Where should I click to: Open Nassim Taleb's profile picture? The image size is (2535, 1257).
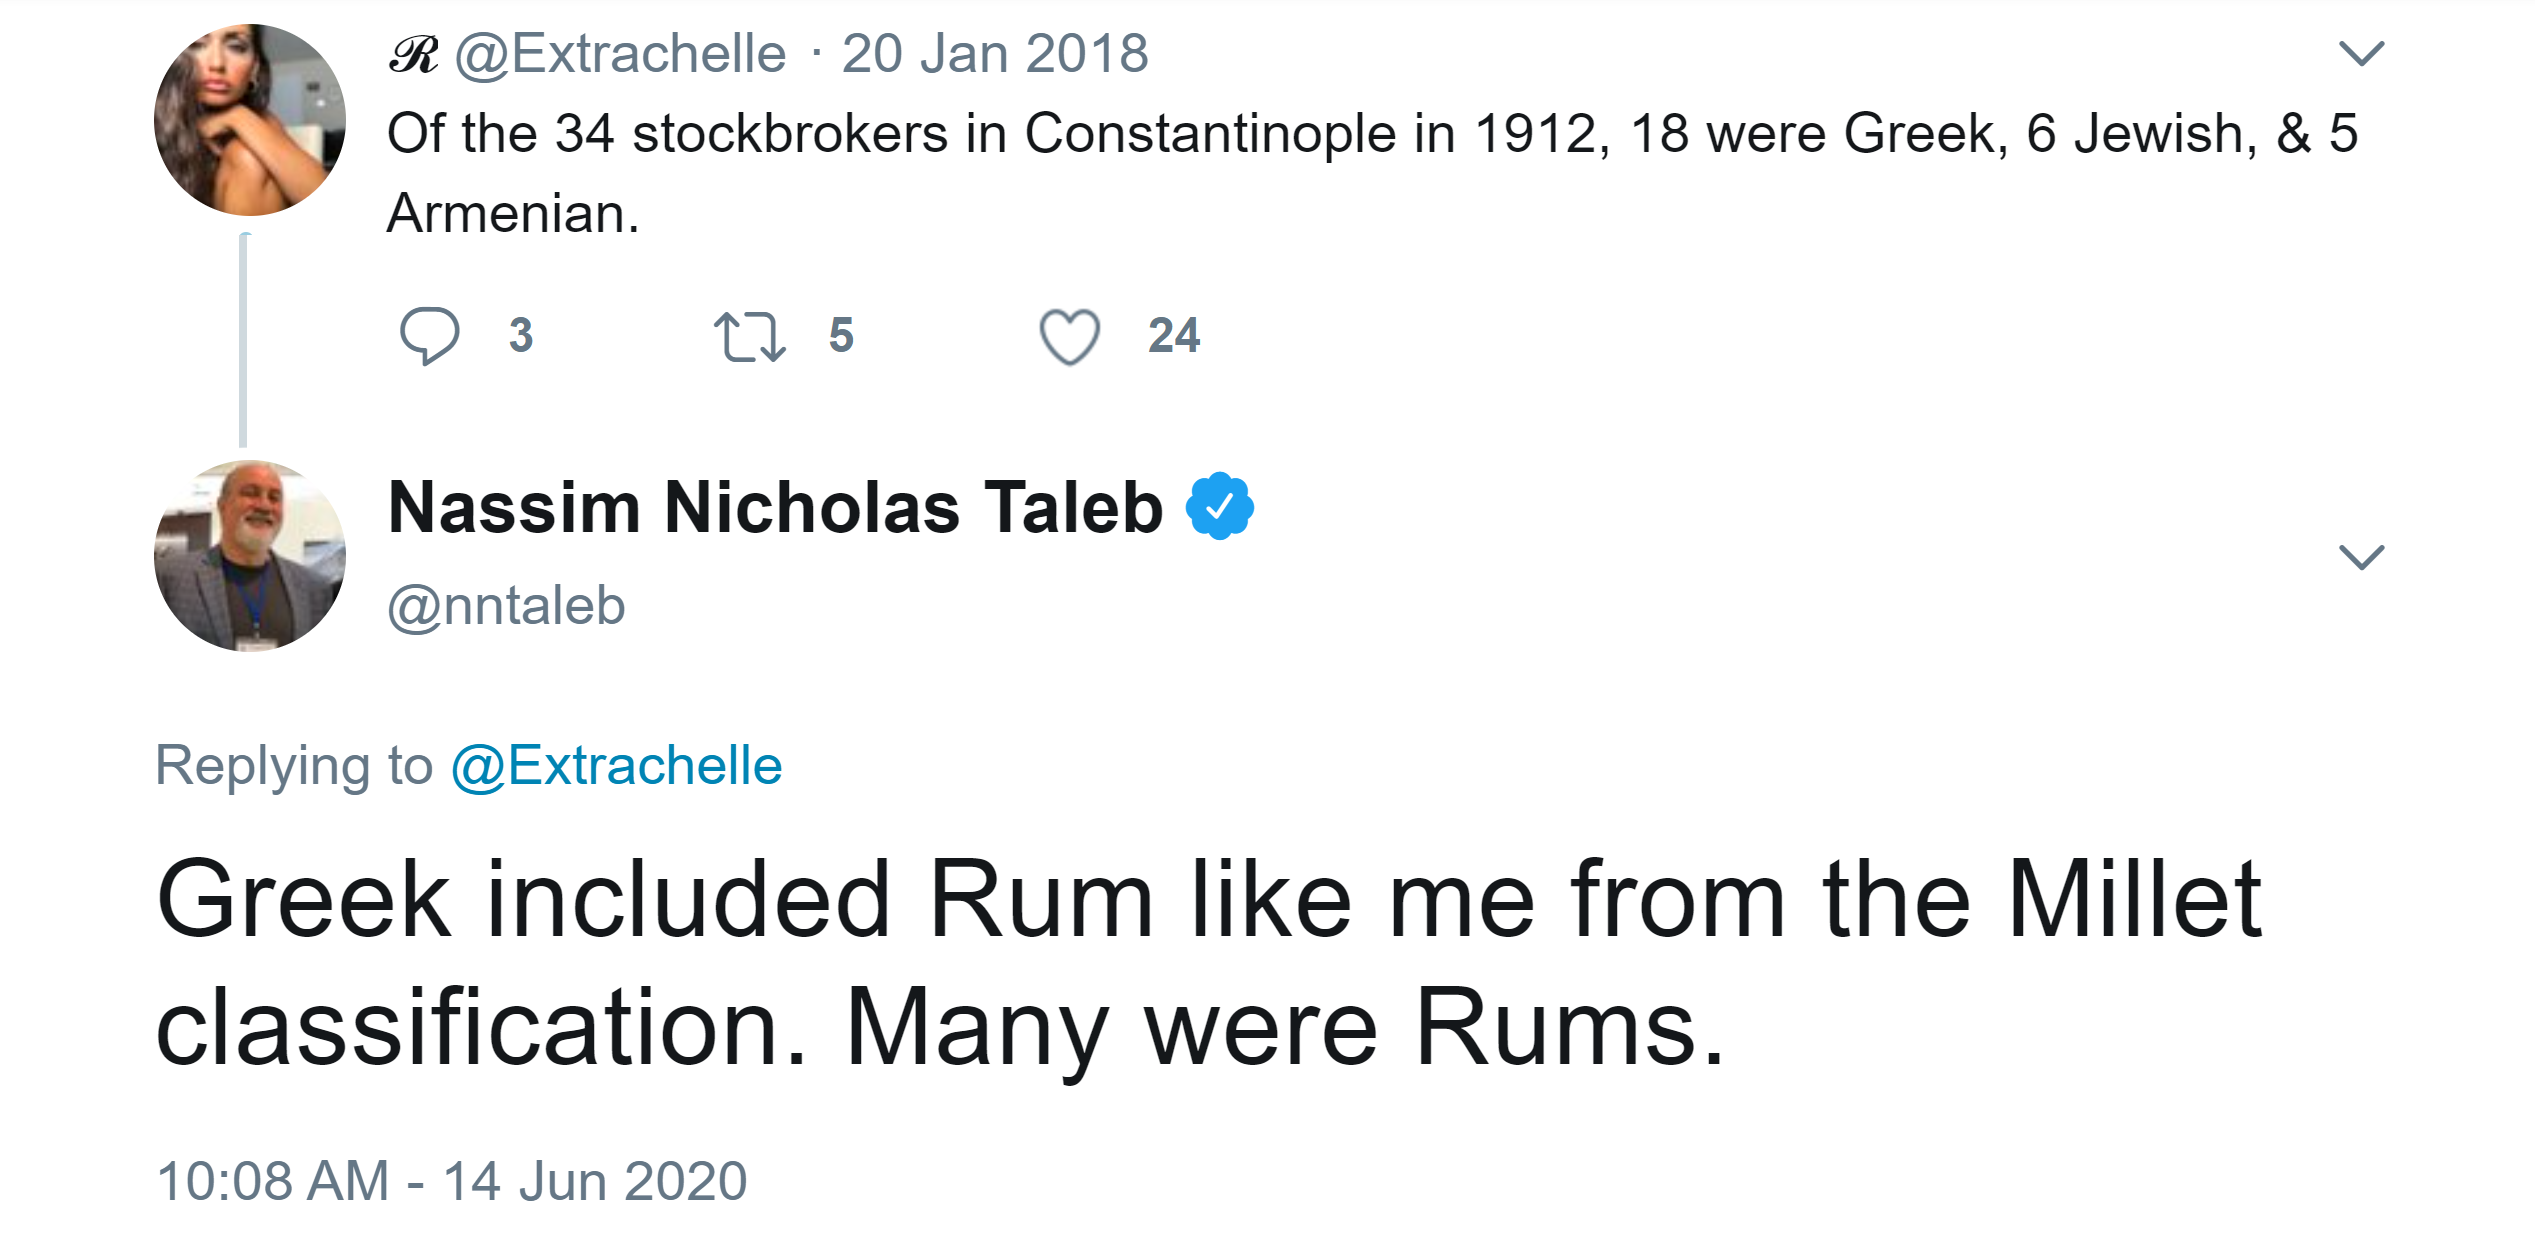coord(250,556)
